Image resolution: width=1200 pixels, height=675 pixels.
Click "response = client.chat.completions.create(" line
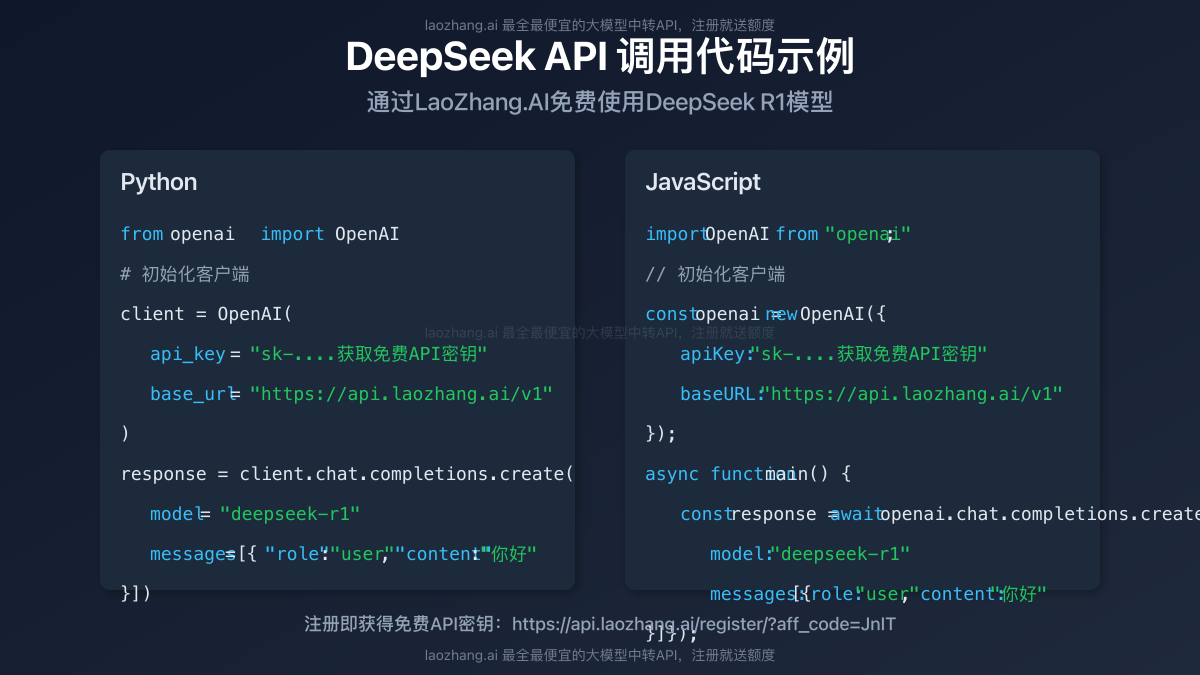click(x=347, y=474)
